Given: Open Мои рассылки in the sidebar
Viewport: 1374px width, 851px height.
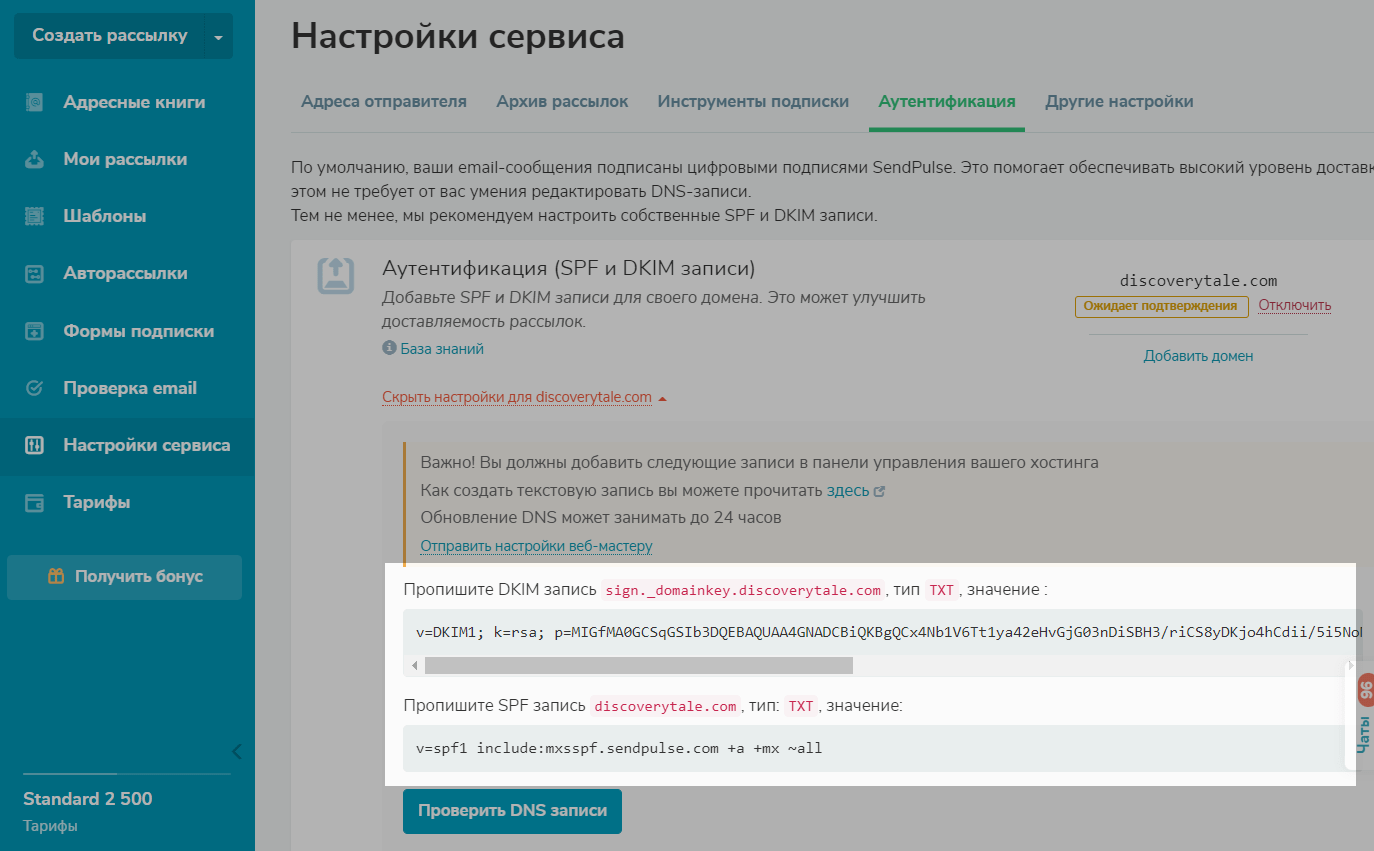Looking at the screenshot, I should pyautogui.click(x=127, y=159).
